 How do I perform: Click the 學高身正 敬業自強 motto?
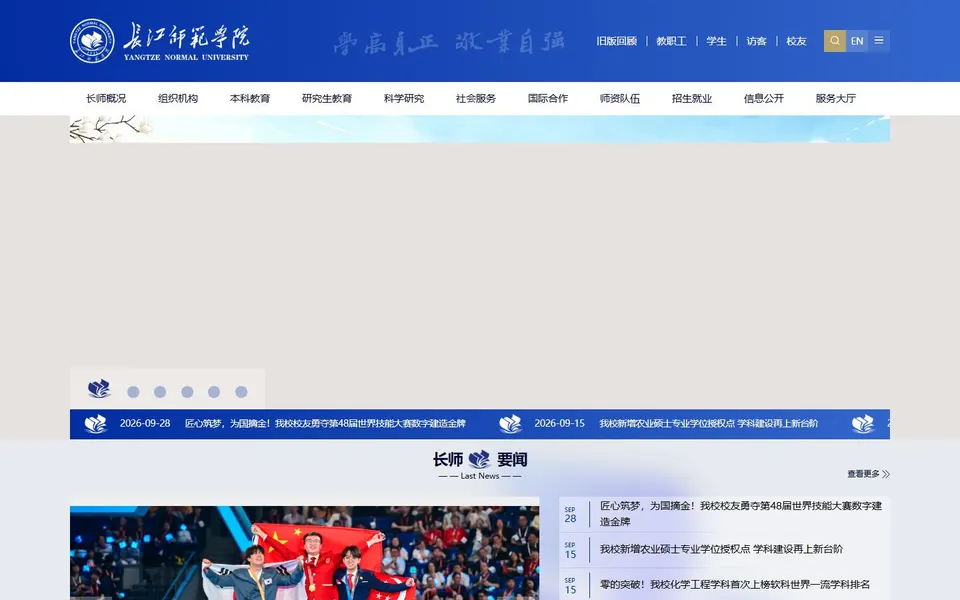point(449,42)
